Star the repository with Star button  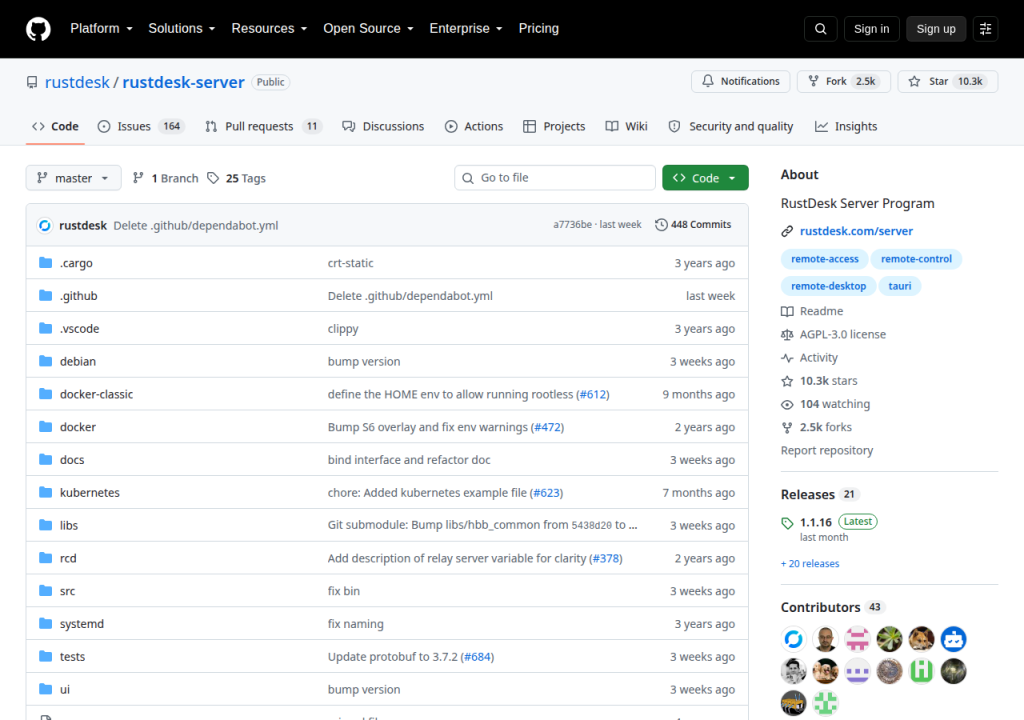[948, 81]
